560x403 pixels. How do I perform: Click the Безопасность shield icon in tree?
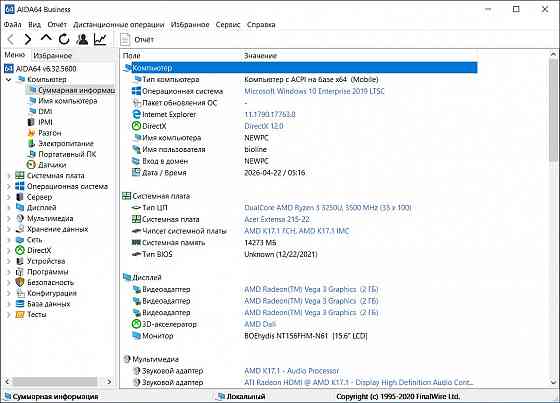[x=20, y=282]
